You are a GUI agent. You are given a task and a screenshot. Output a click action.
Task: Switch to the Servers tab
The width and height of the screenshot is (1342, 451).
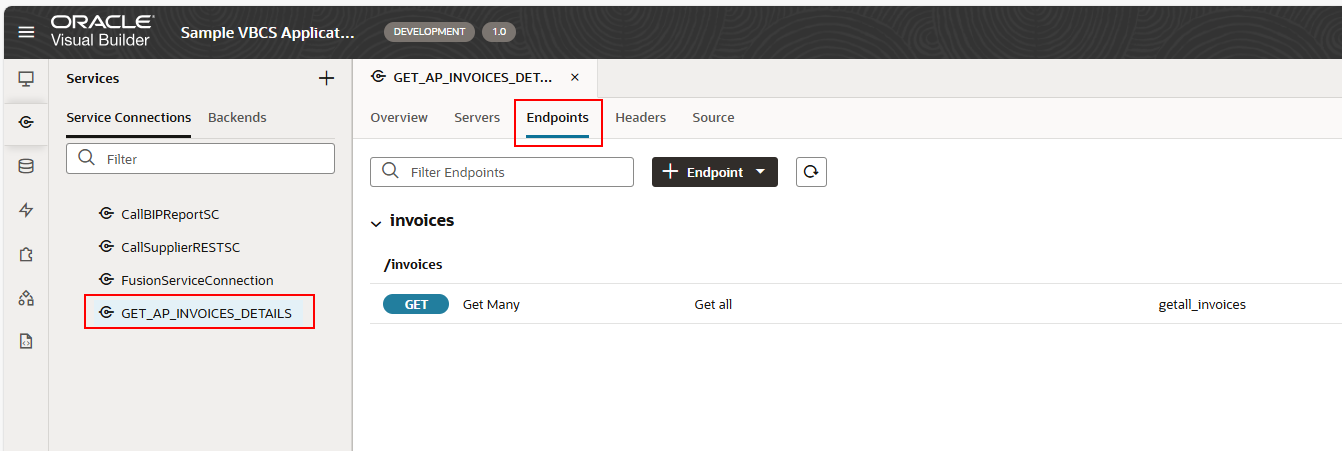coord(477,117)
